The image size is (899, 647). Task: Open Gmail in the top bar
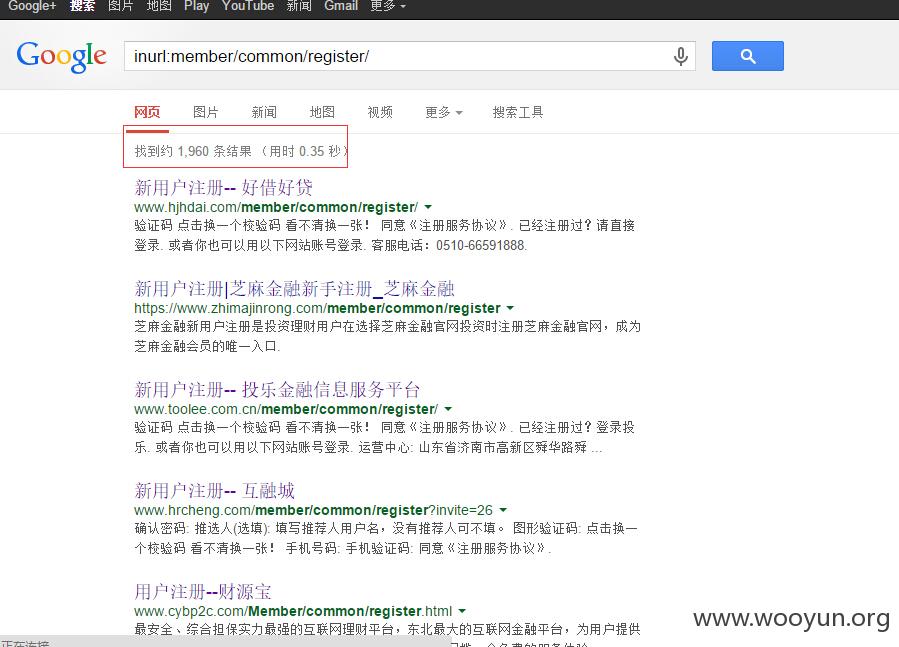tap(341, 6)
